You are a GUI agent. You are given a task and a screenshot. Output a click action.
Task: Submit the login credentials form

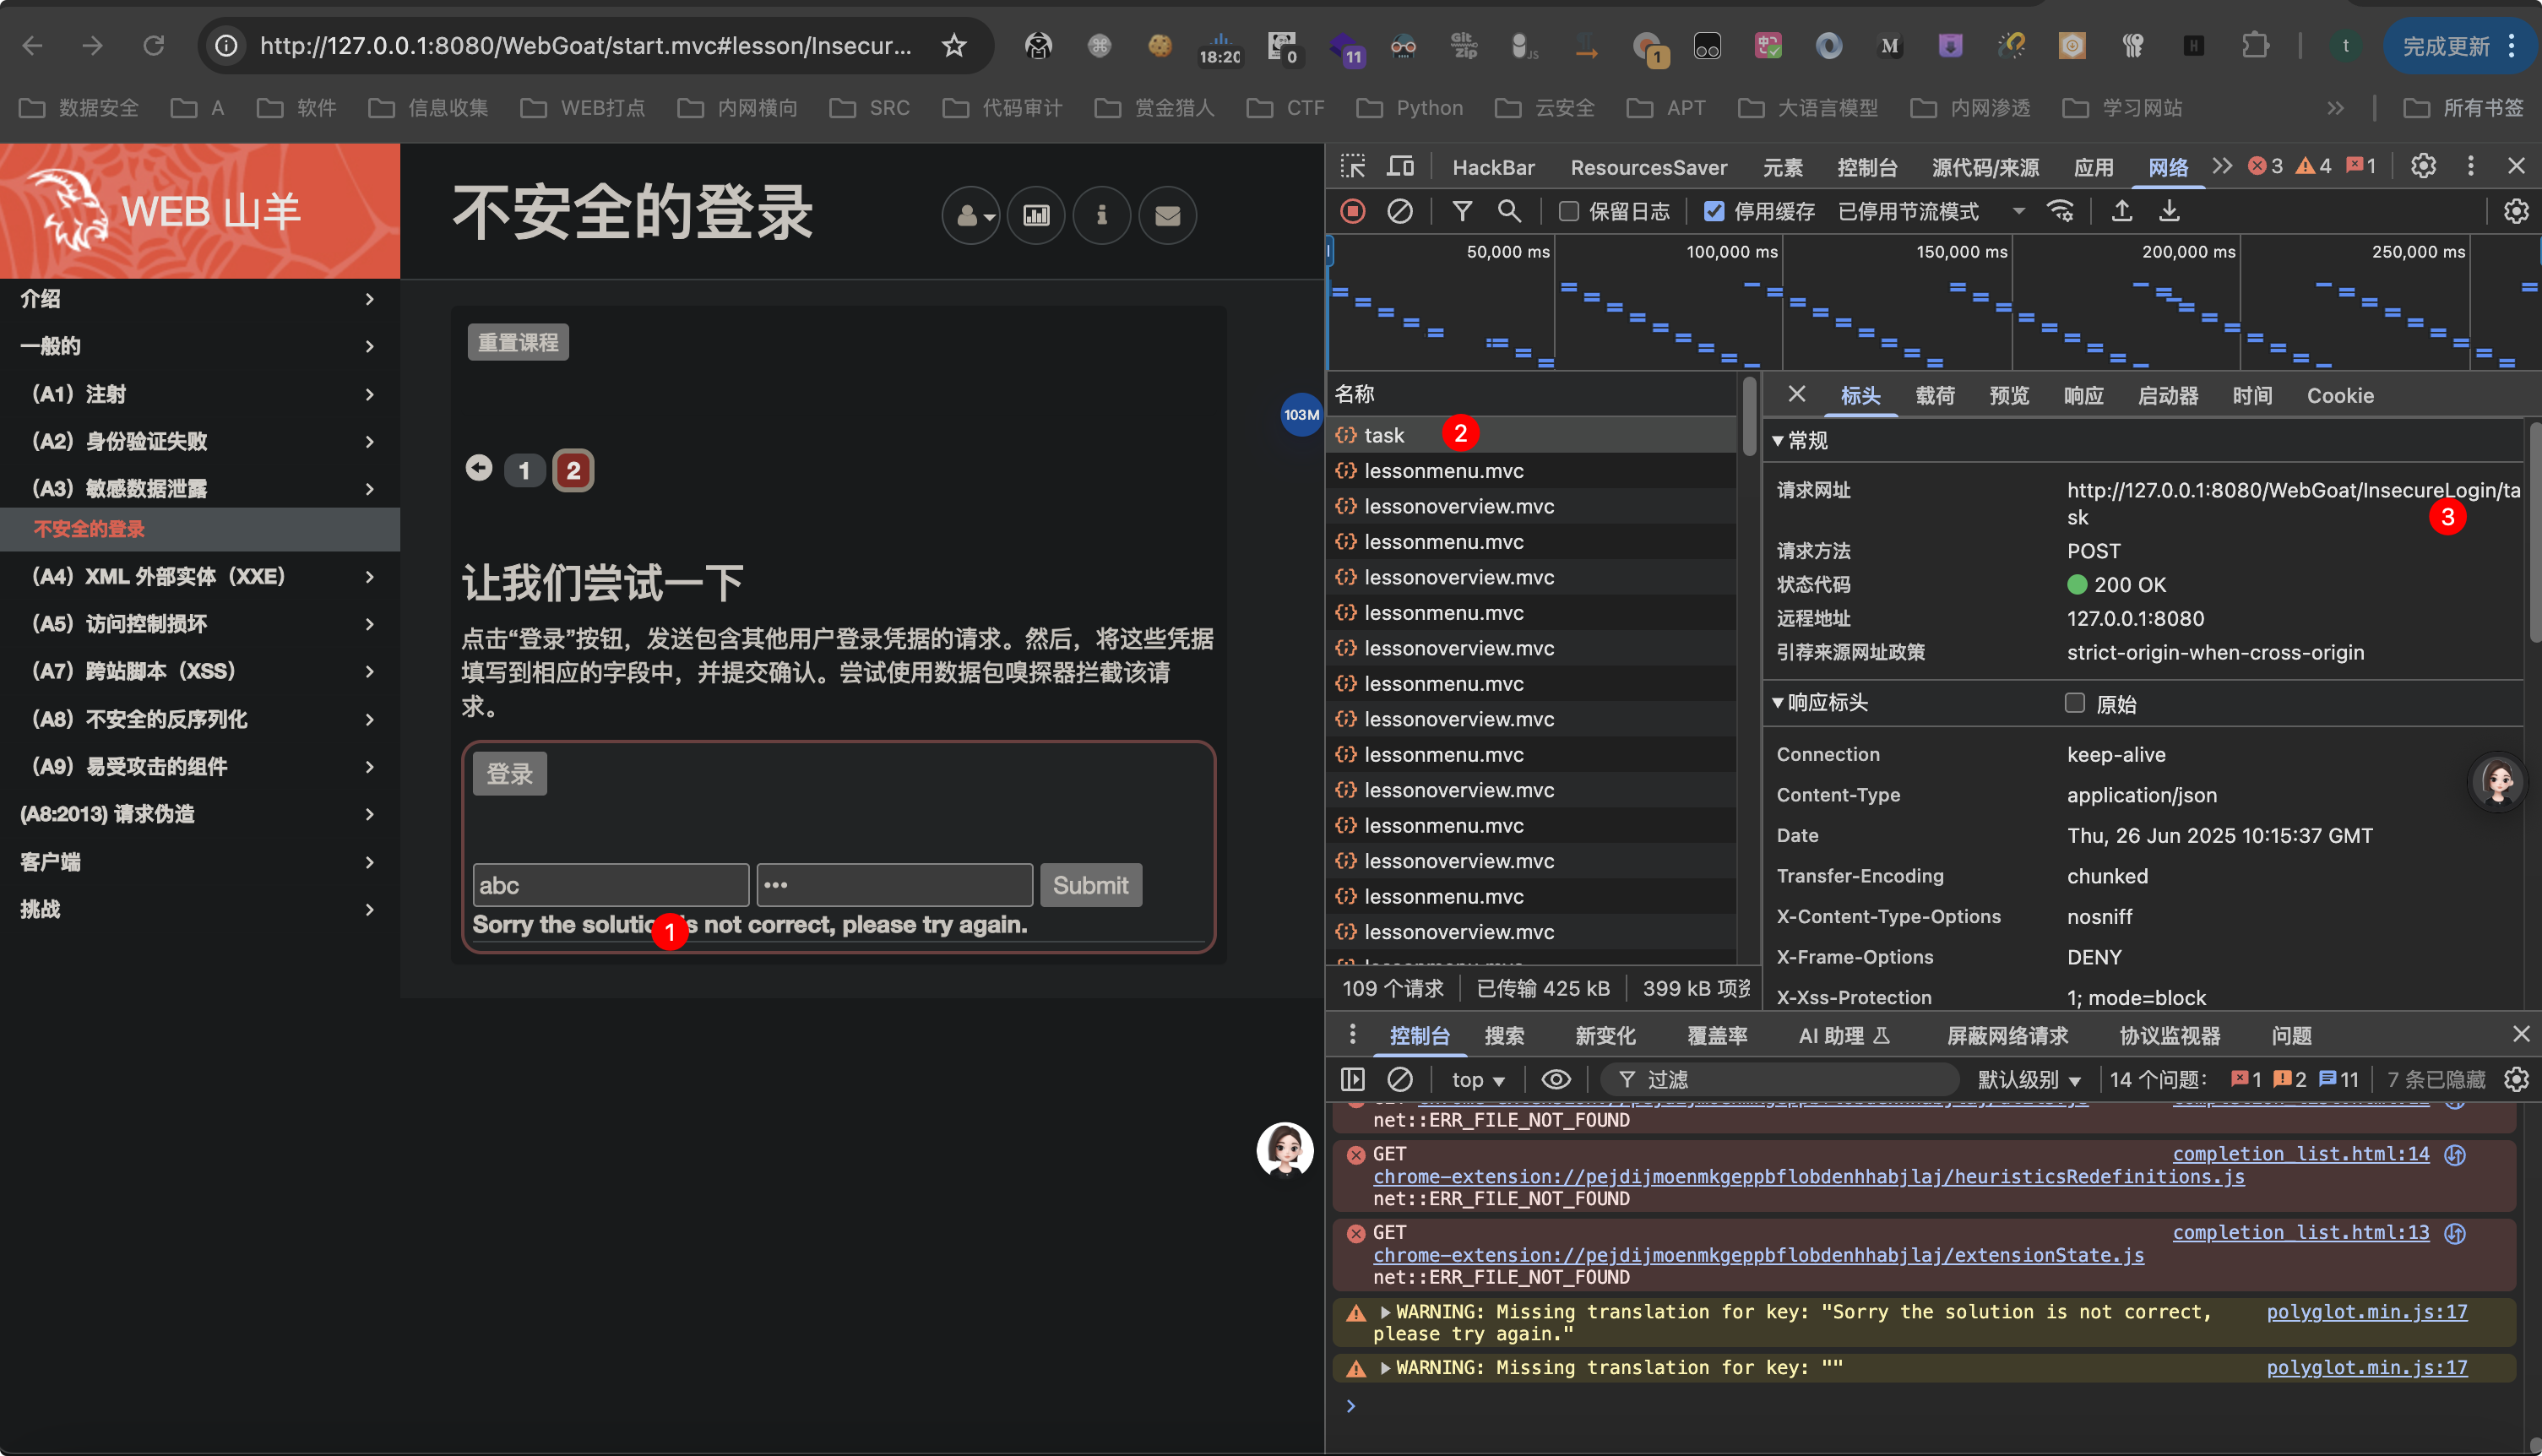1090,885
